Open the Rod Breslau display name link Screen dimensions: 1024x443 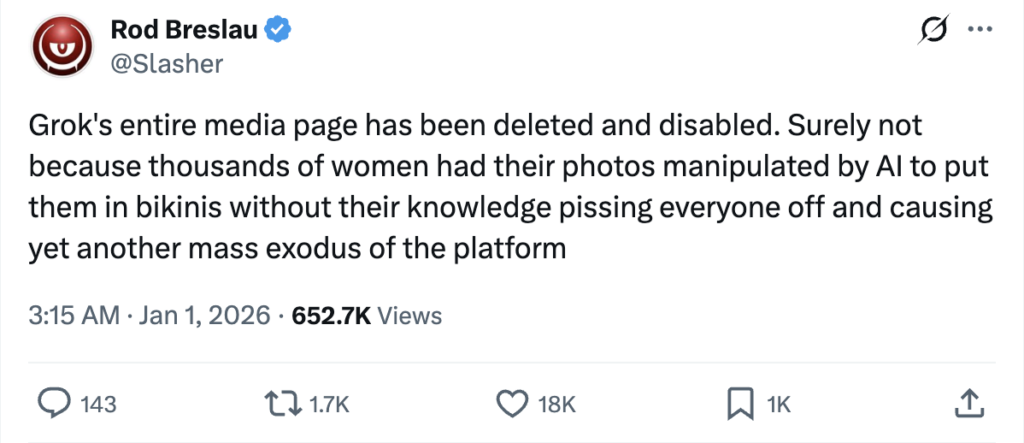(x=183, y=32)
